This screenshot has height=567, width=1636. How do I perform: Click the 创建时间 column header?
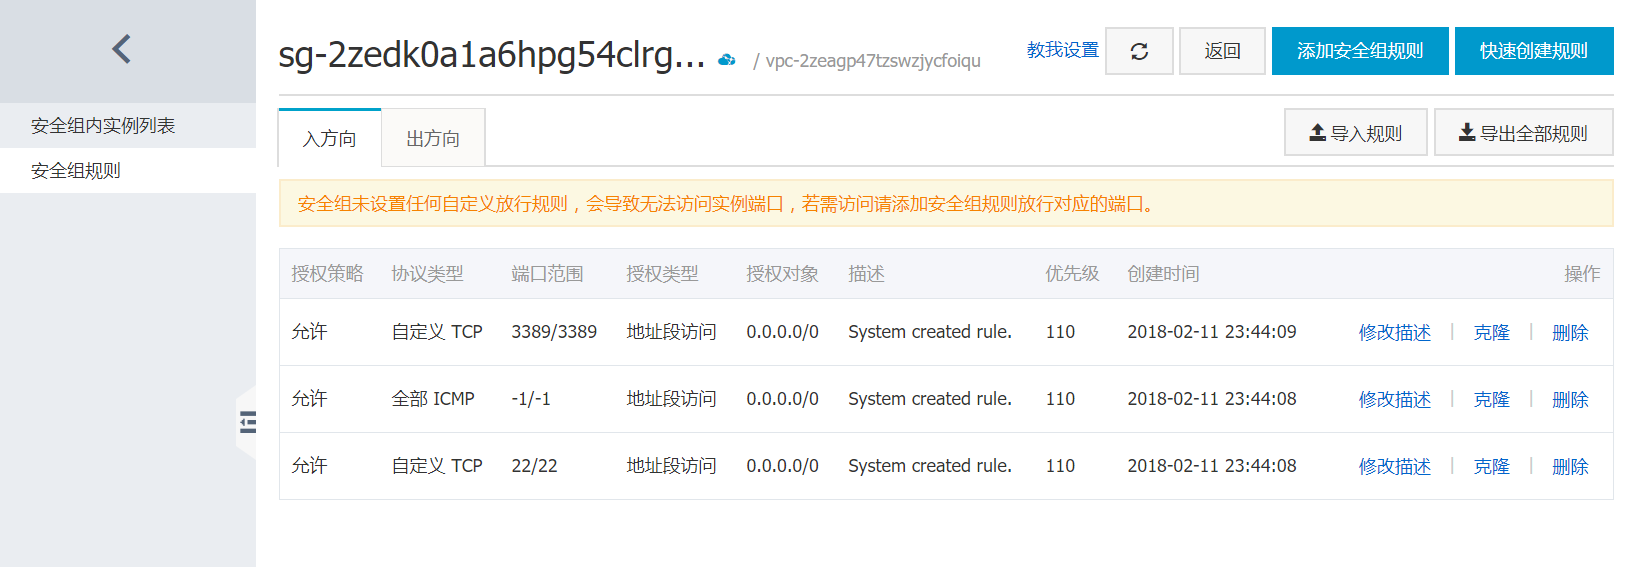click(x=1163, y=274)
